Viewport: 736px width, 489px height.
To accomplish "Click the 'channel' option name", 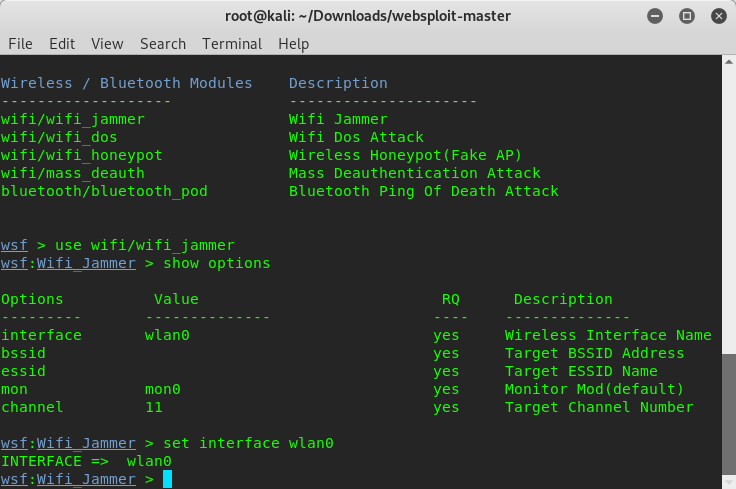I will [x=32, y=407].
